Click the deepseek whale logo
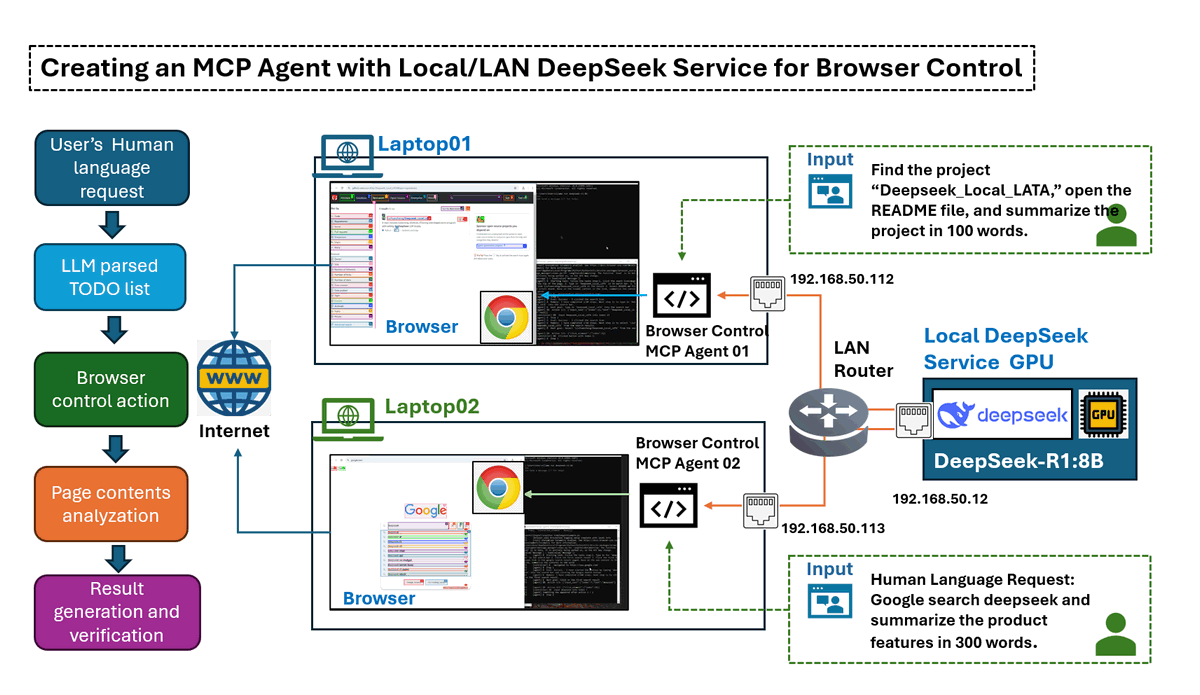The height and width of the screenshot is (695, 1200). coord(958,415)
